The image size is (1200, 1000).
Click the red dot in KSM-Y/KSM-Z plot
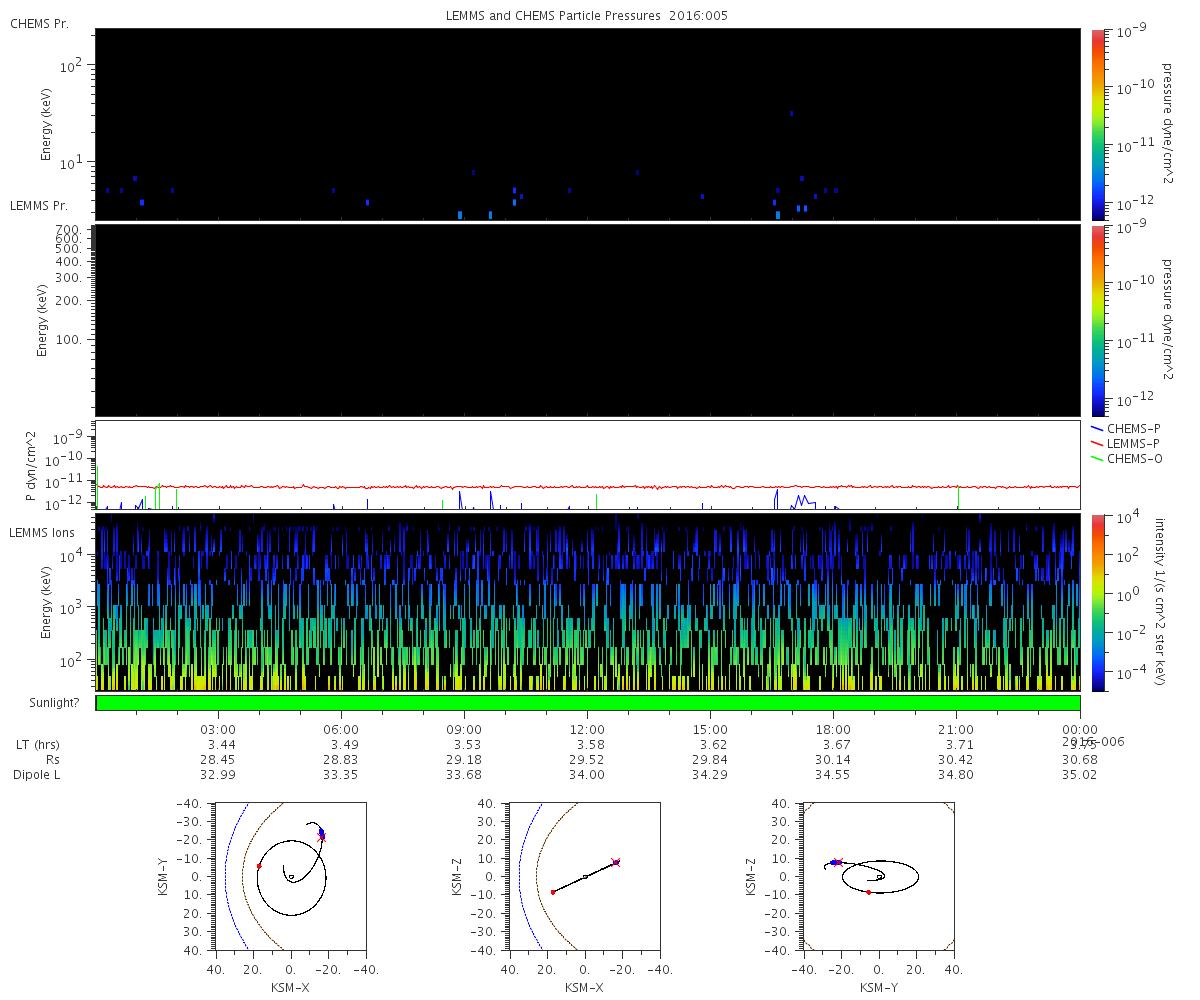tap(868, 892)
